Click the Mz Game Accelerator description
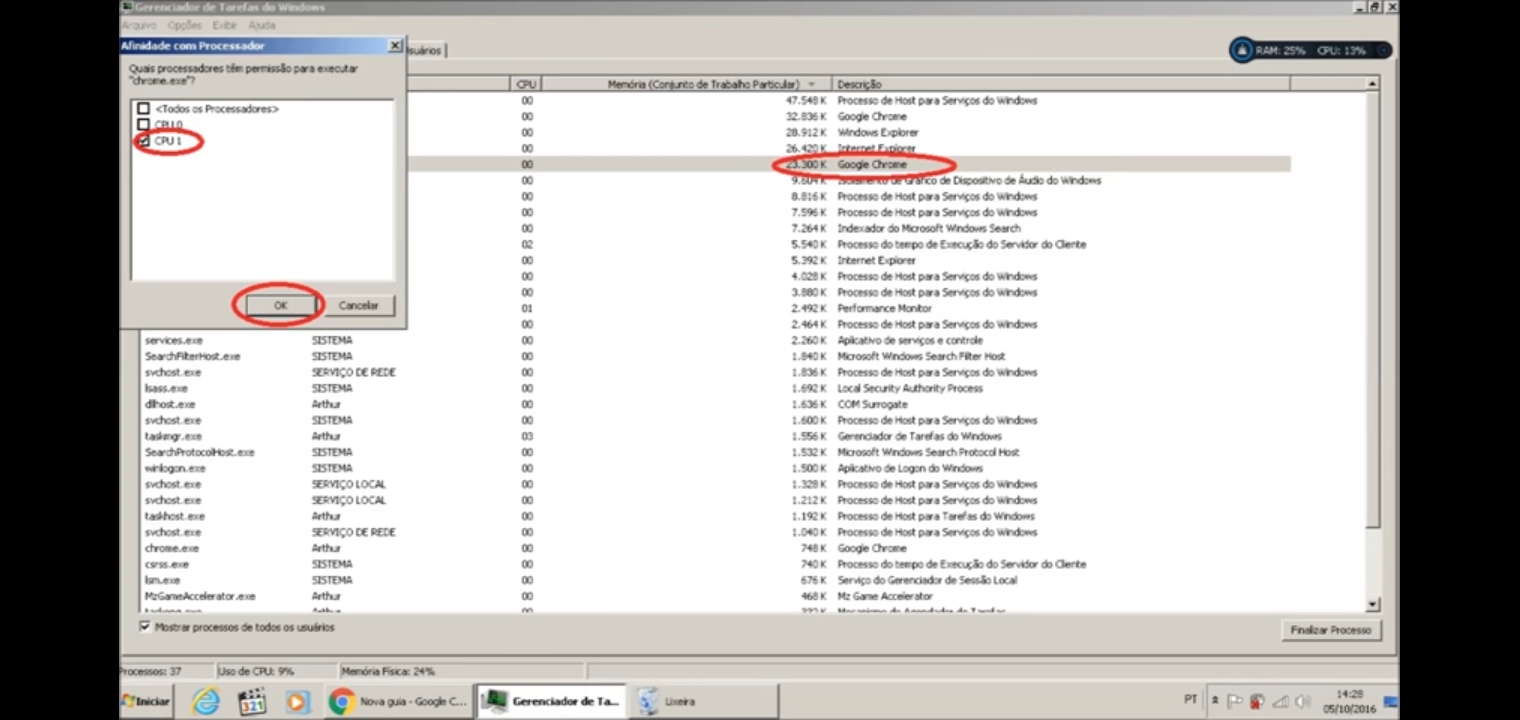 [885, 596]
